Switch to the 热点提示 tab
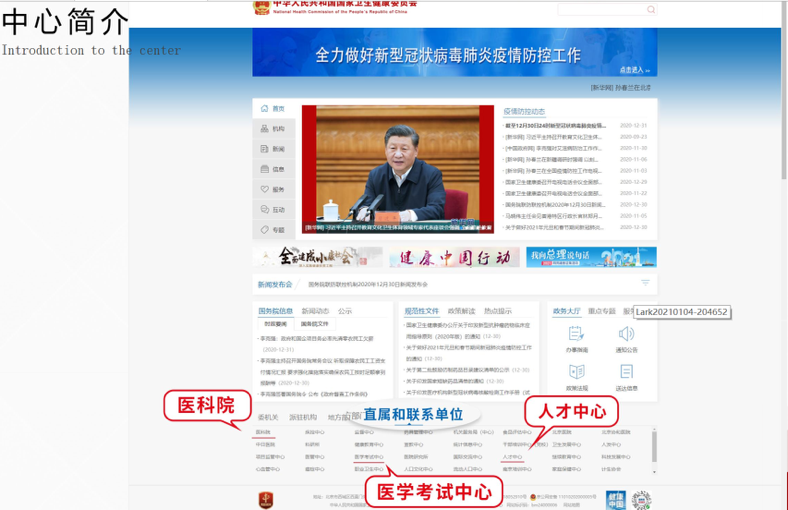The image size is (788, 510). 498,311
